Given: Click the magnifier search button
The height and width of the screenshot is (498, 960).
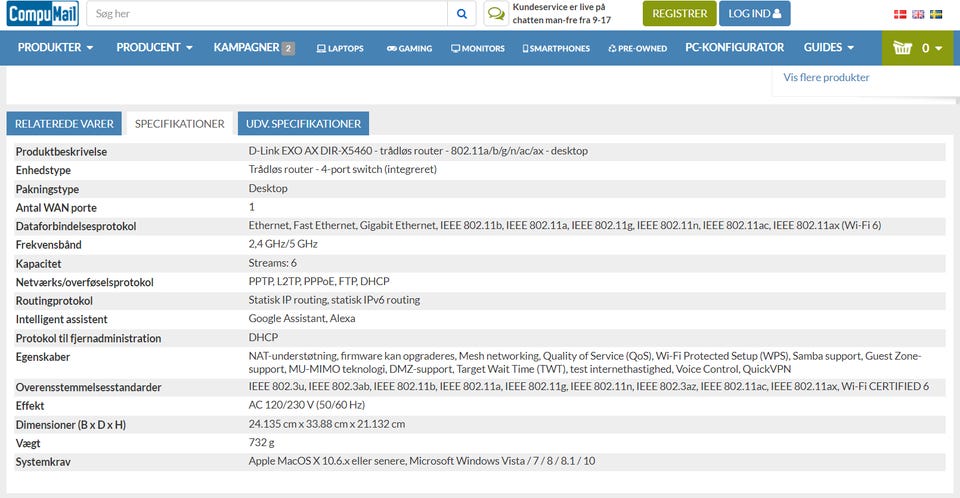Looking at the screenshot, I should click(x=462, y=13).
